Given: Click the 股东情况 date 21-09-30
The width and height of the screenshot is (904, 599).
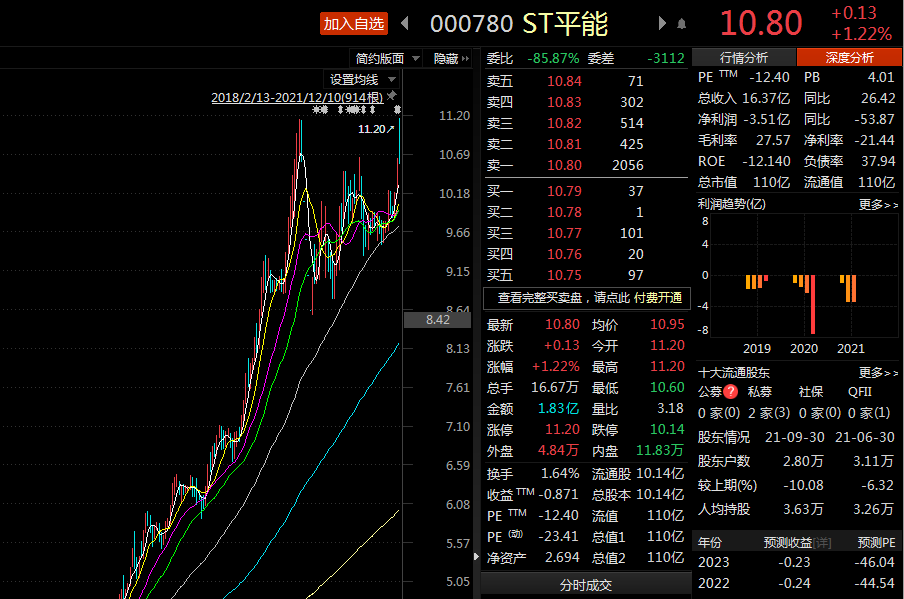Looking at the screenshot, I should (794, 438).
